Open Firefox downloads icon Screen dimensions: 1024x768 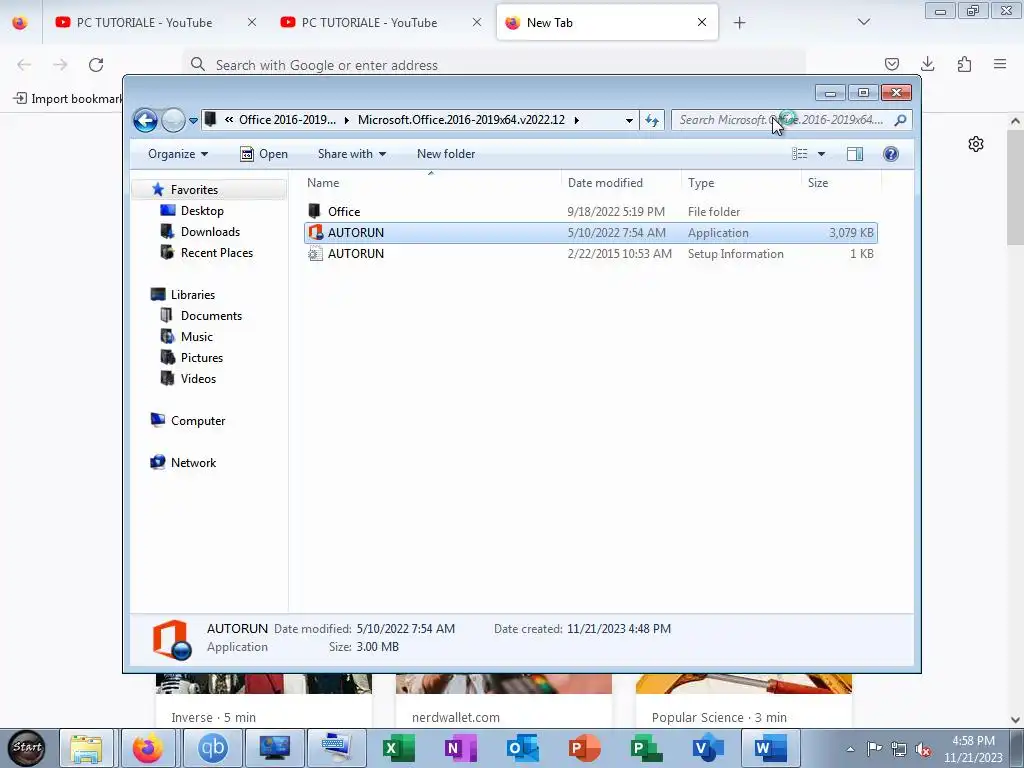tap(927, 64)
